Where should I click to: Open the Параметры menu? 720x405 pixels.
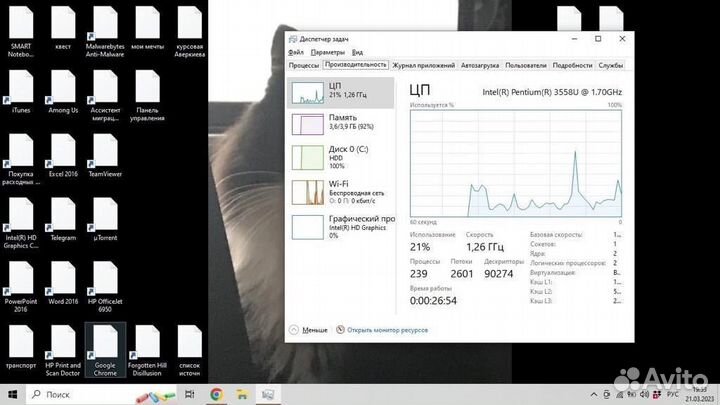point(327,52)
